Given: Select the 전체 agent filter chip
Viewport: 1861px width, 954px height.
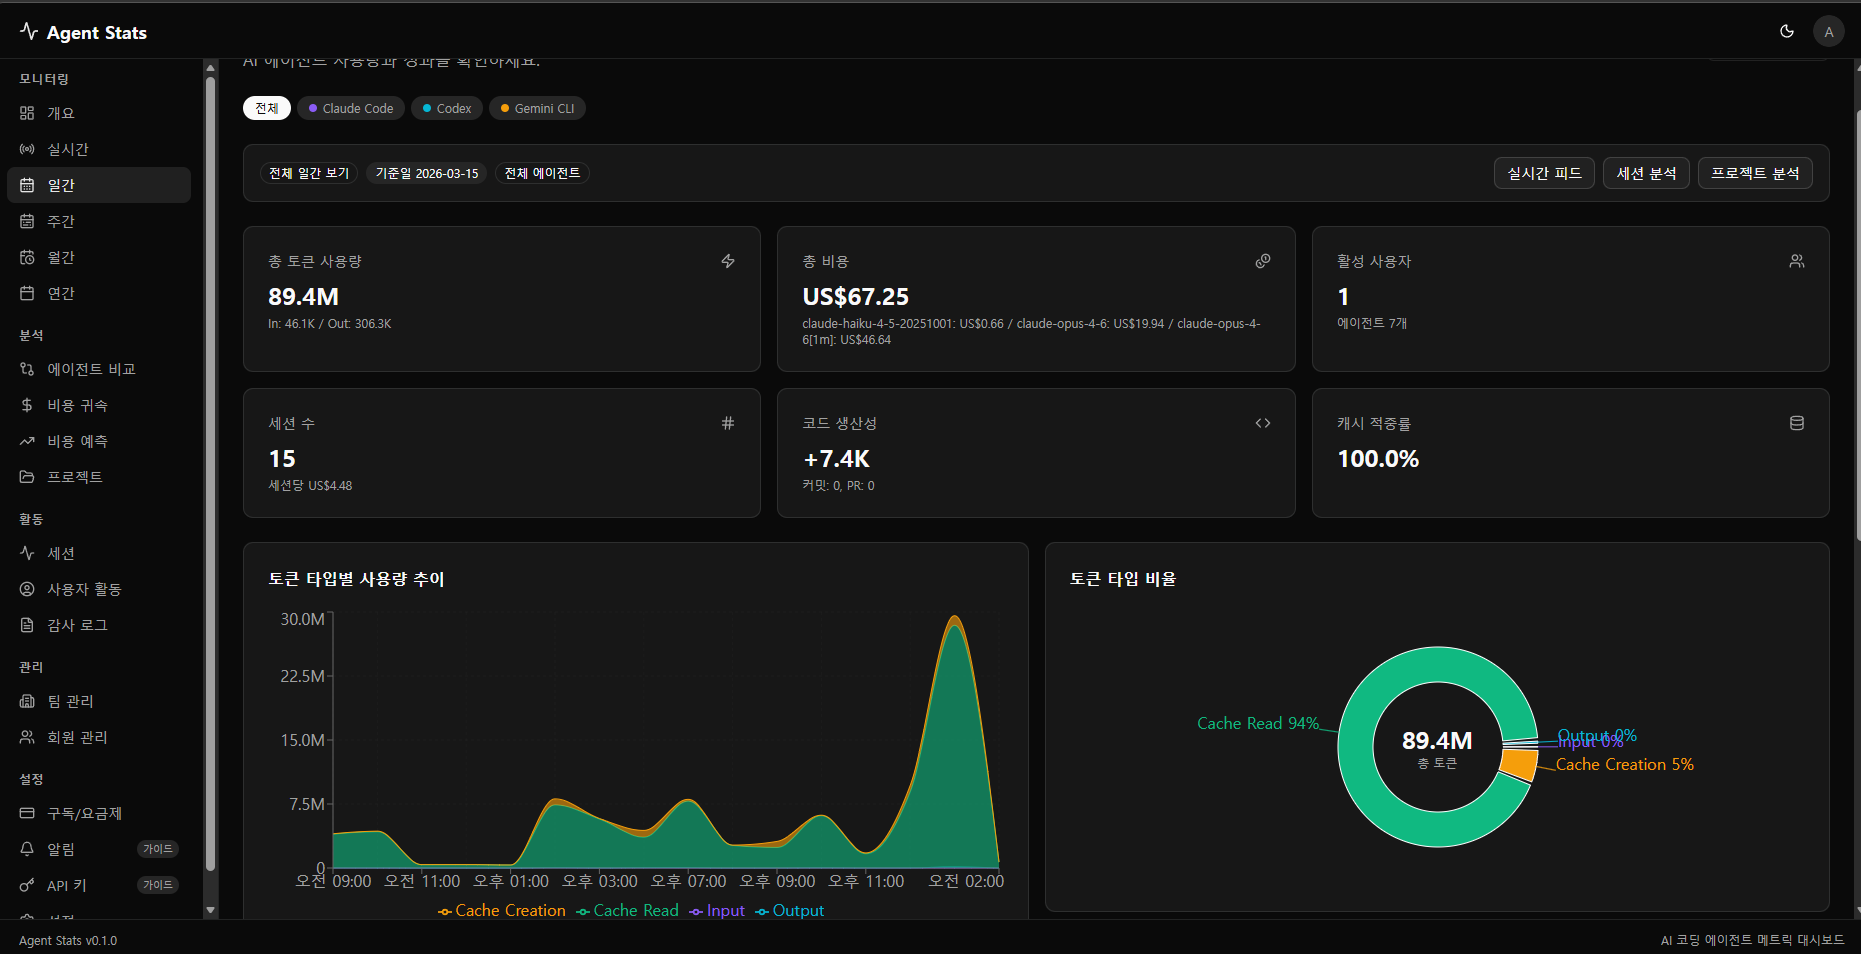Looking at the screenshot, I should [x=266, y=108].
